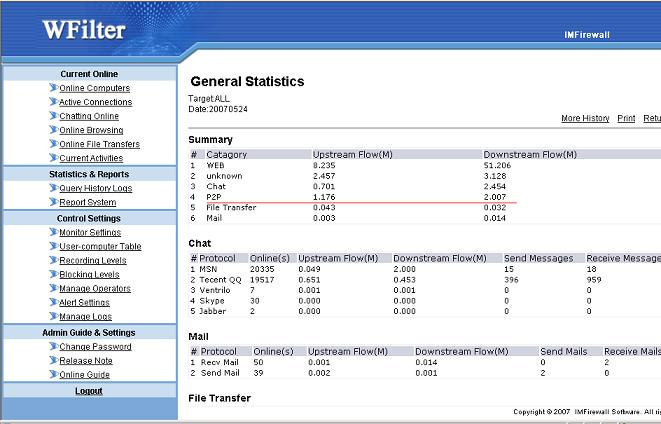Click Send Mail row in Mail table
Image resolution: width=661 pixels, height=424 pixels.
425,373
